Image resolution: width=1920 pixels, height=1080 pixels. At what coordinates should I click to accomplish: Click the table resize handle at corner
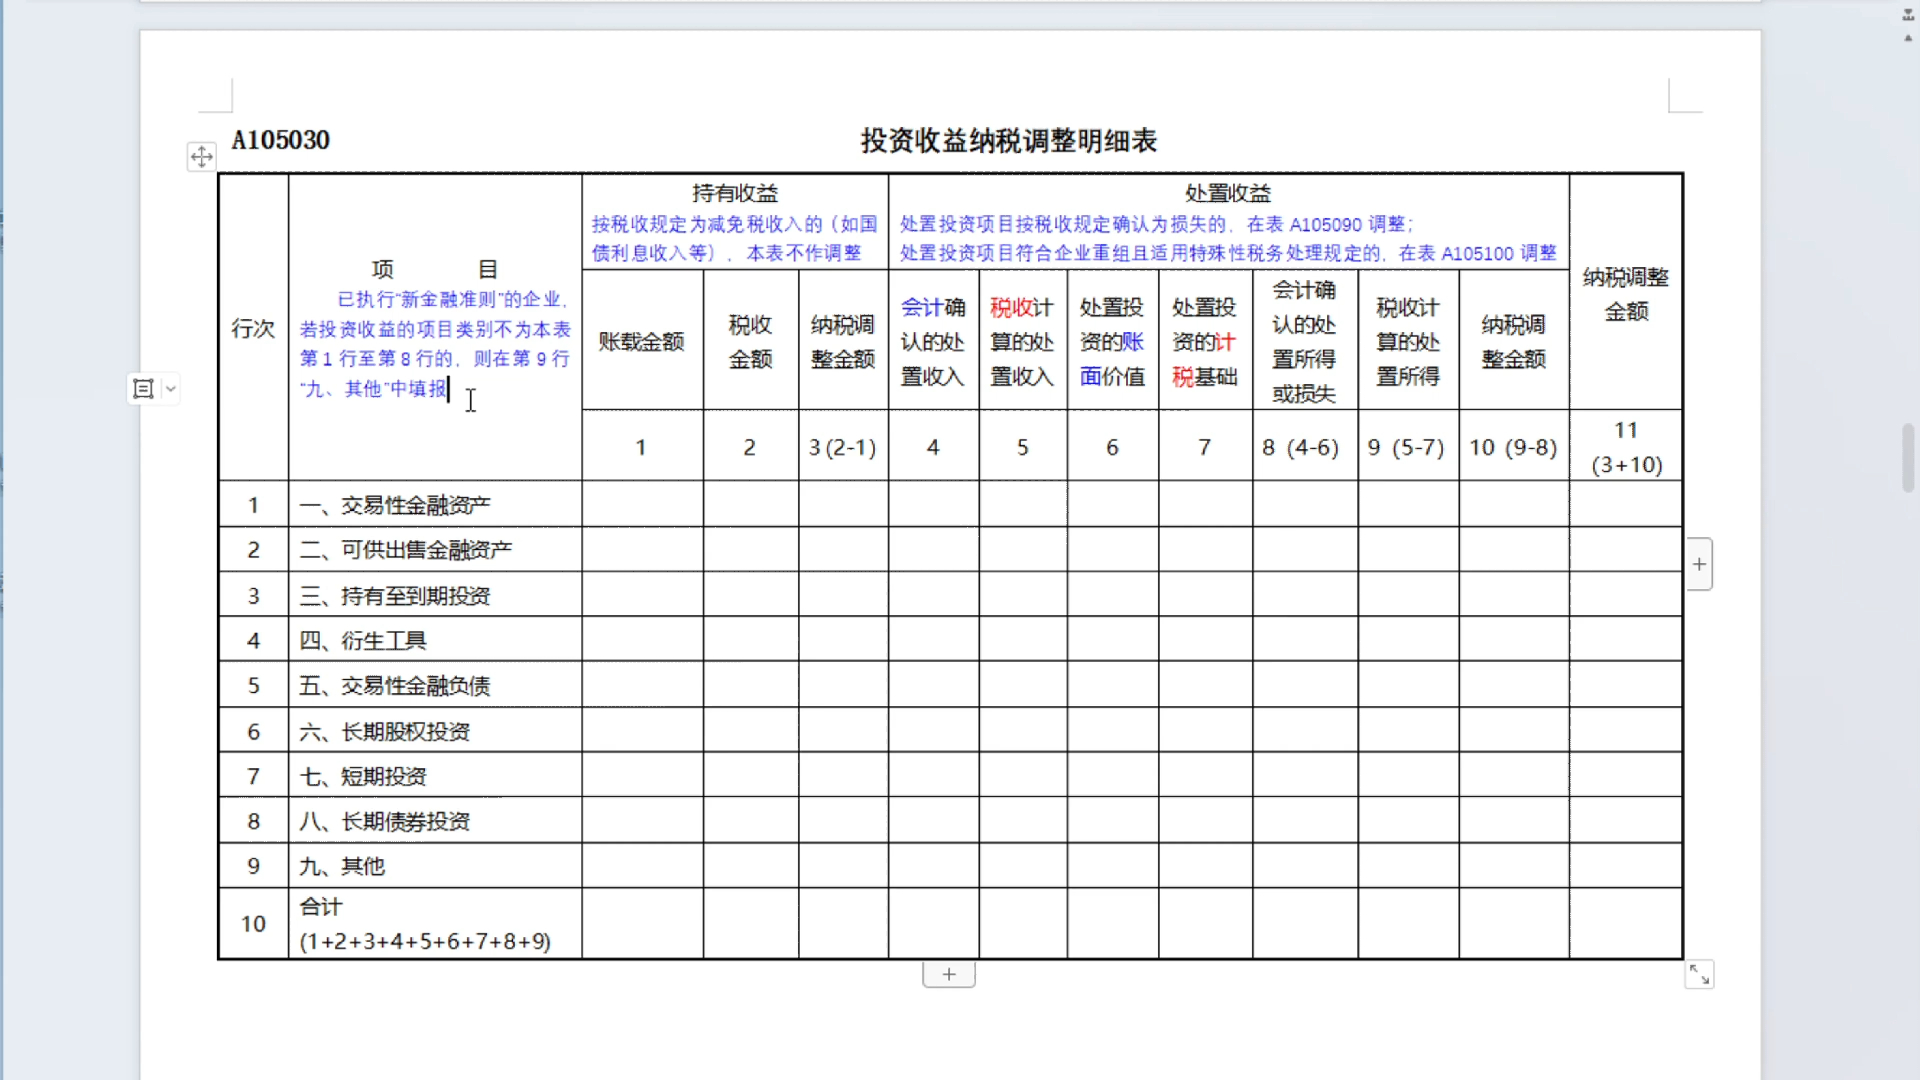1699,974
